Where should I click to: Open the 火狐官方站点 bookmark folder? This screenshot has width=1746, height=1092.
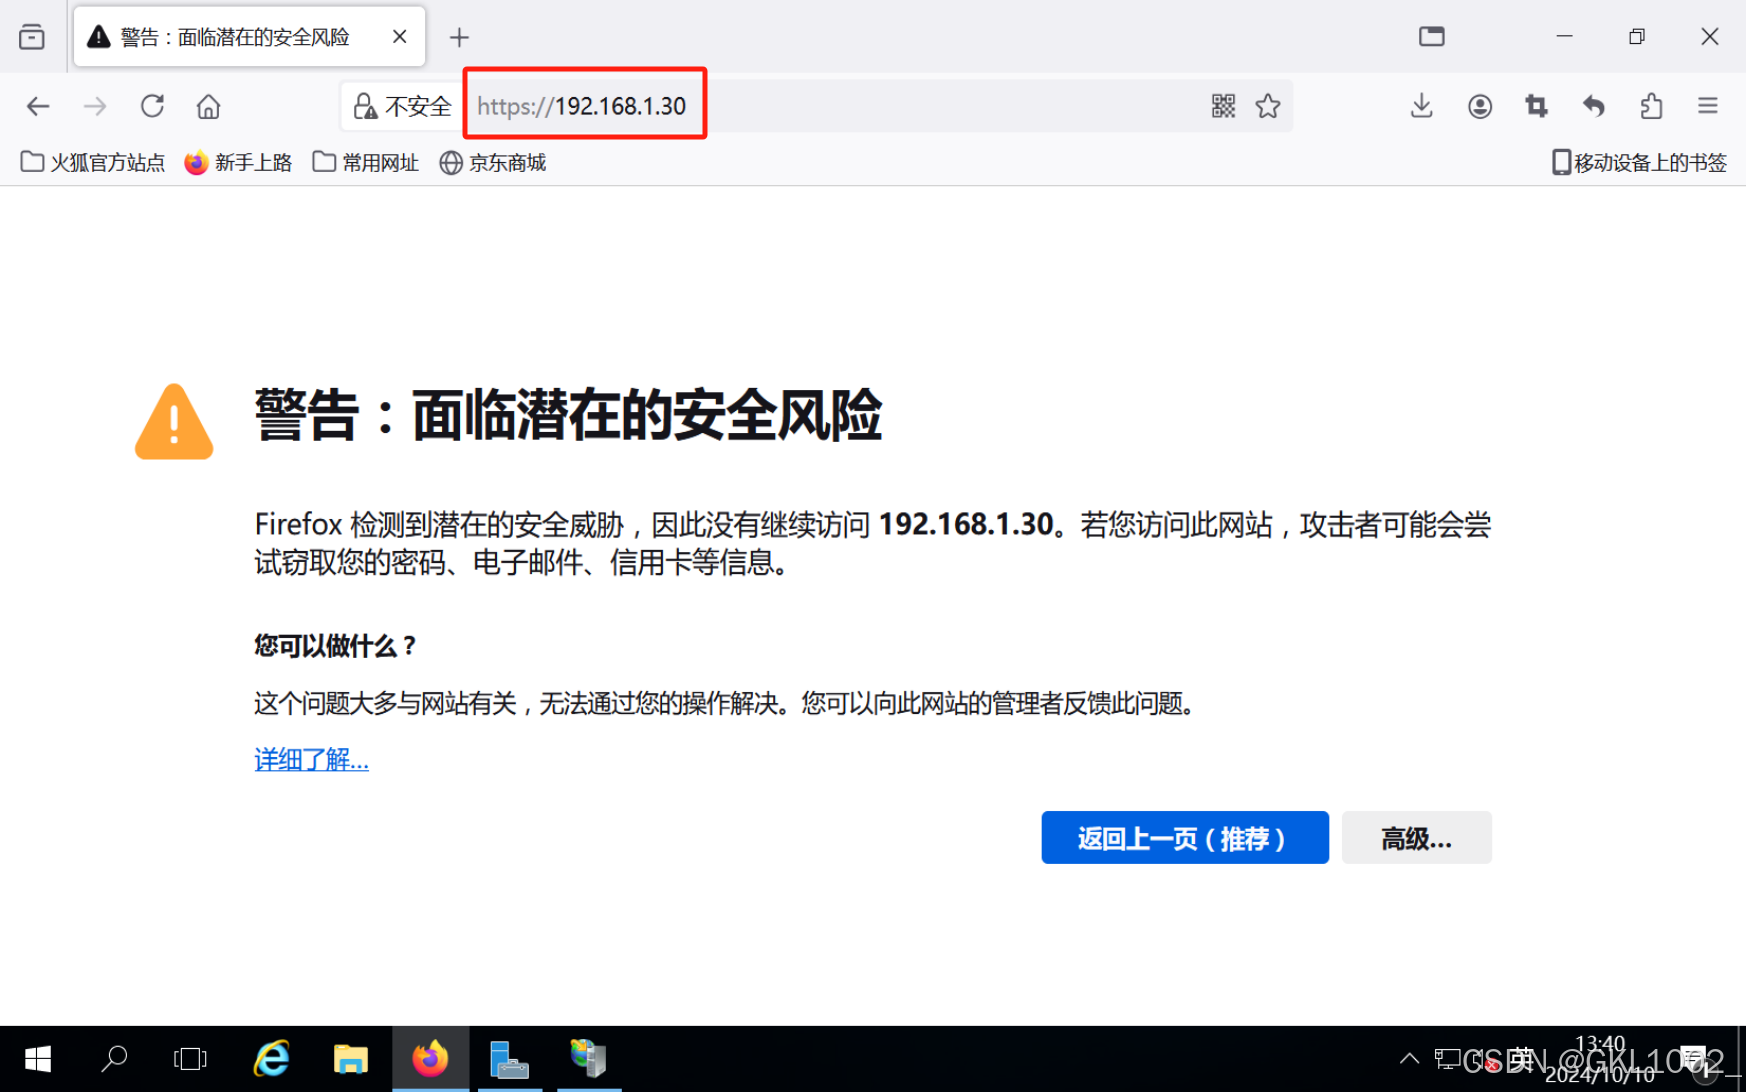[x=93, y=162]
